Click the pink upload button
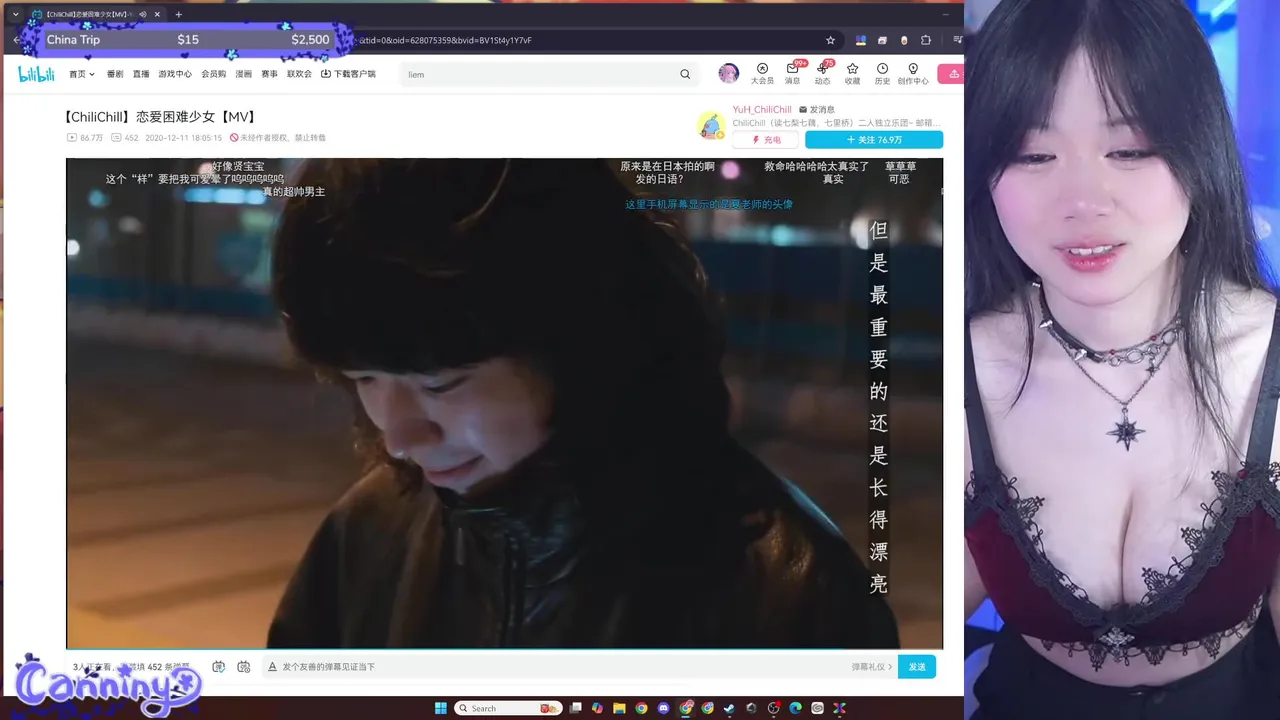Image resolution: width=1280 pixels, height=720 pixels. [951, 74]
